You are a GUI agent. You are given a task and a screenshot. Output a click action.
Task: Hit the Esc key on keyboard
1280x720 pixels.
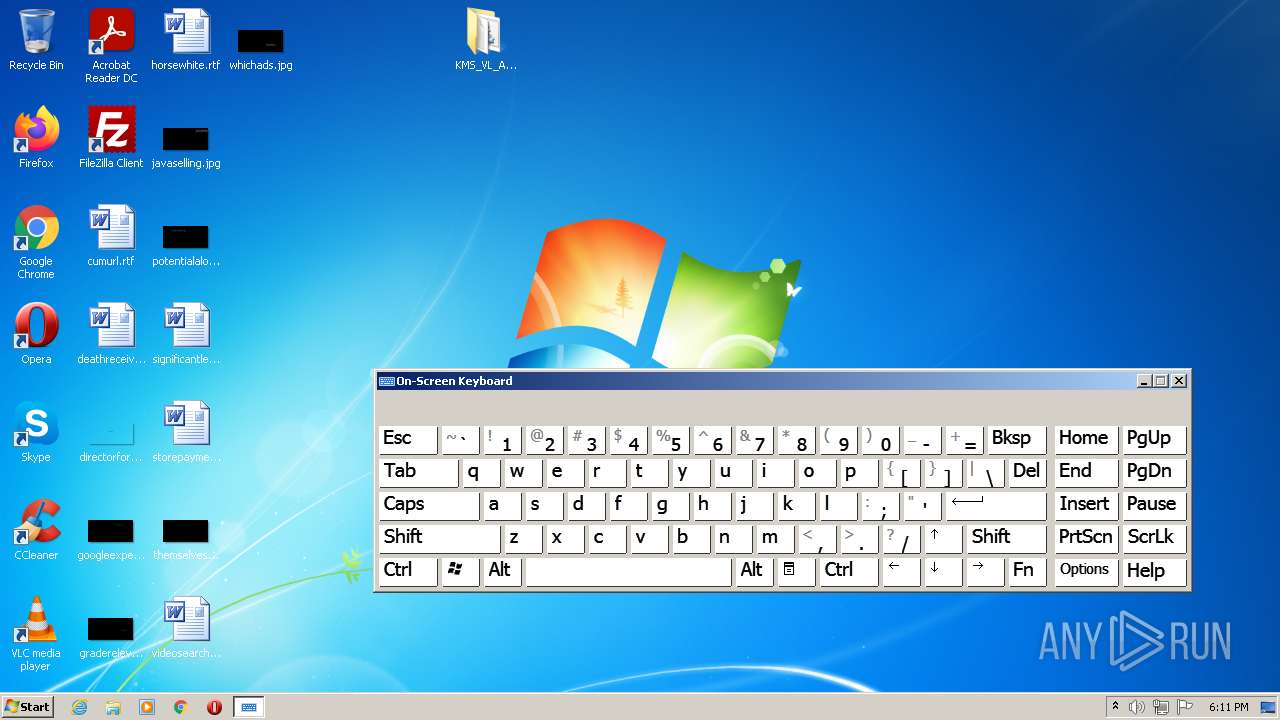click(408, 439)
